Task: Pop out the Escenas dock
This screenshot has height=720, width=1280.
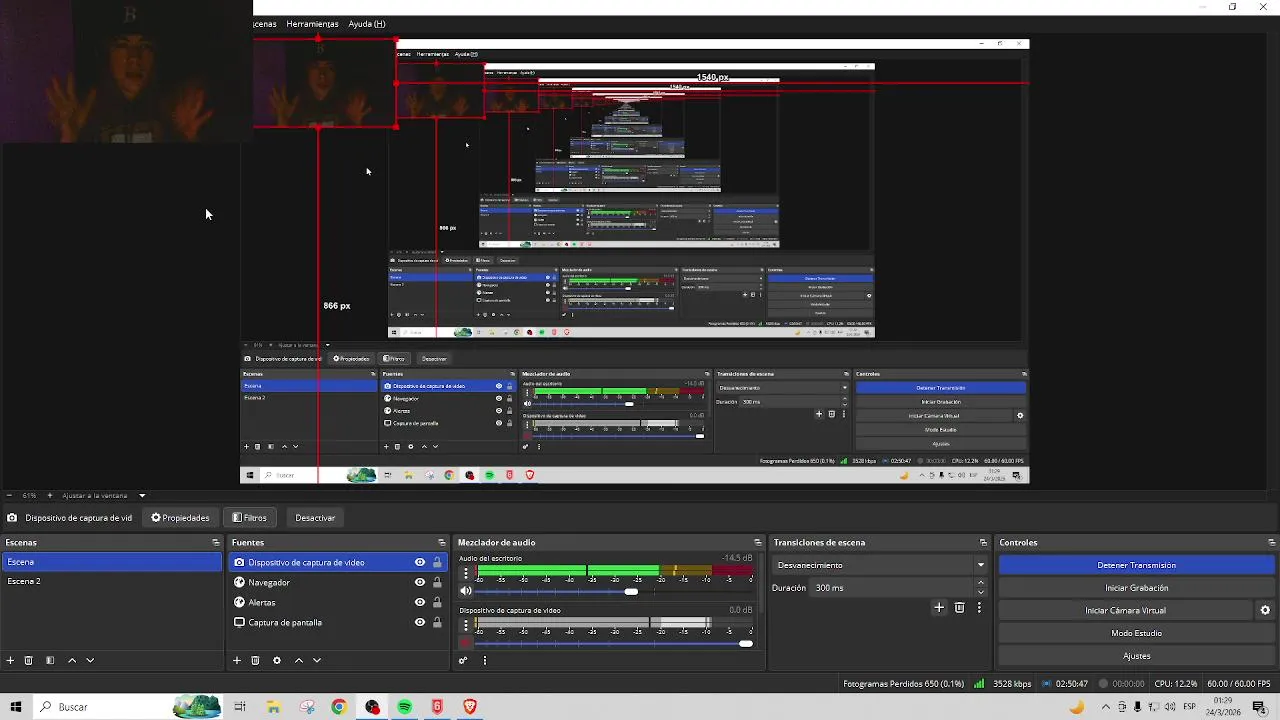Action: coord(216,543)
